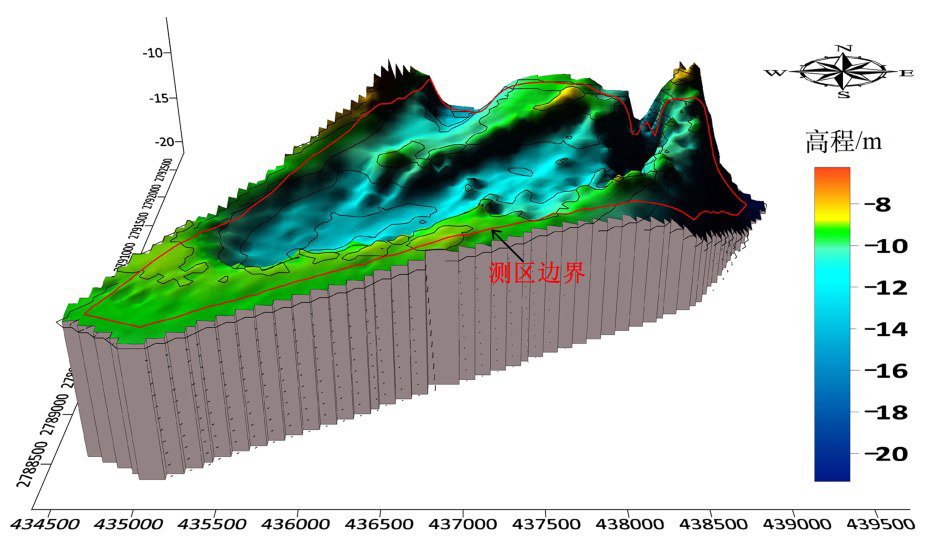Click the W letter on the compass
Viewport: 935px width, 538px height.
pyautogui.click(x=774, y=73)
